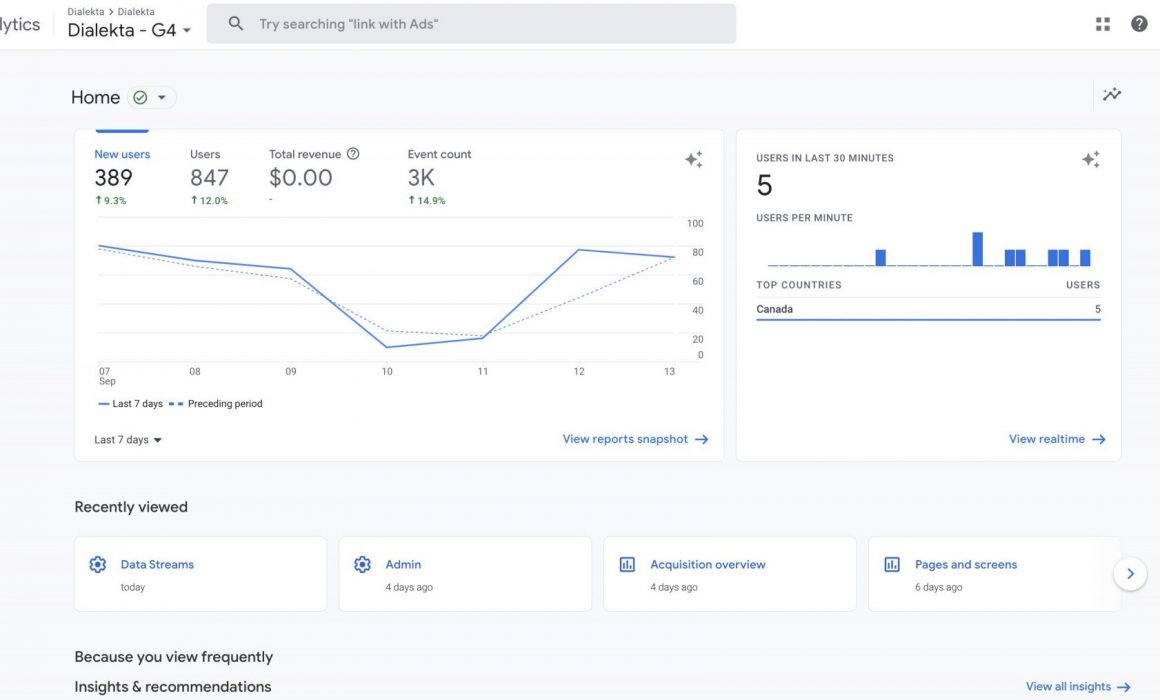
Task: Open the Help question mark icon
Action: [x=1139, y=22]
